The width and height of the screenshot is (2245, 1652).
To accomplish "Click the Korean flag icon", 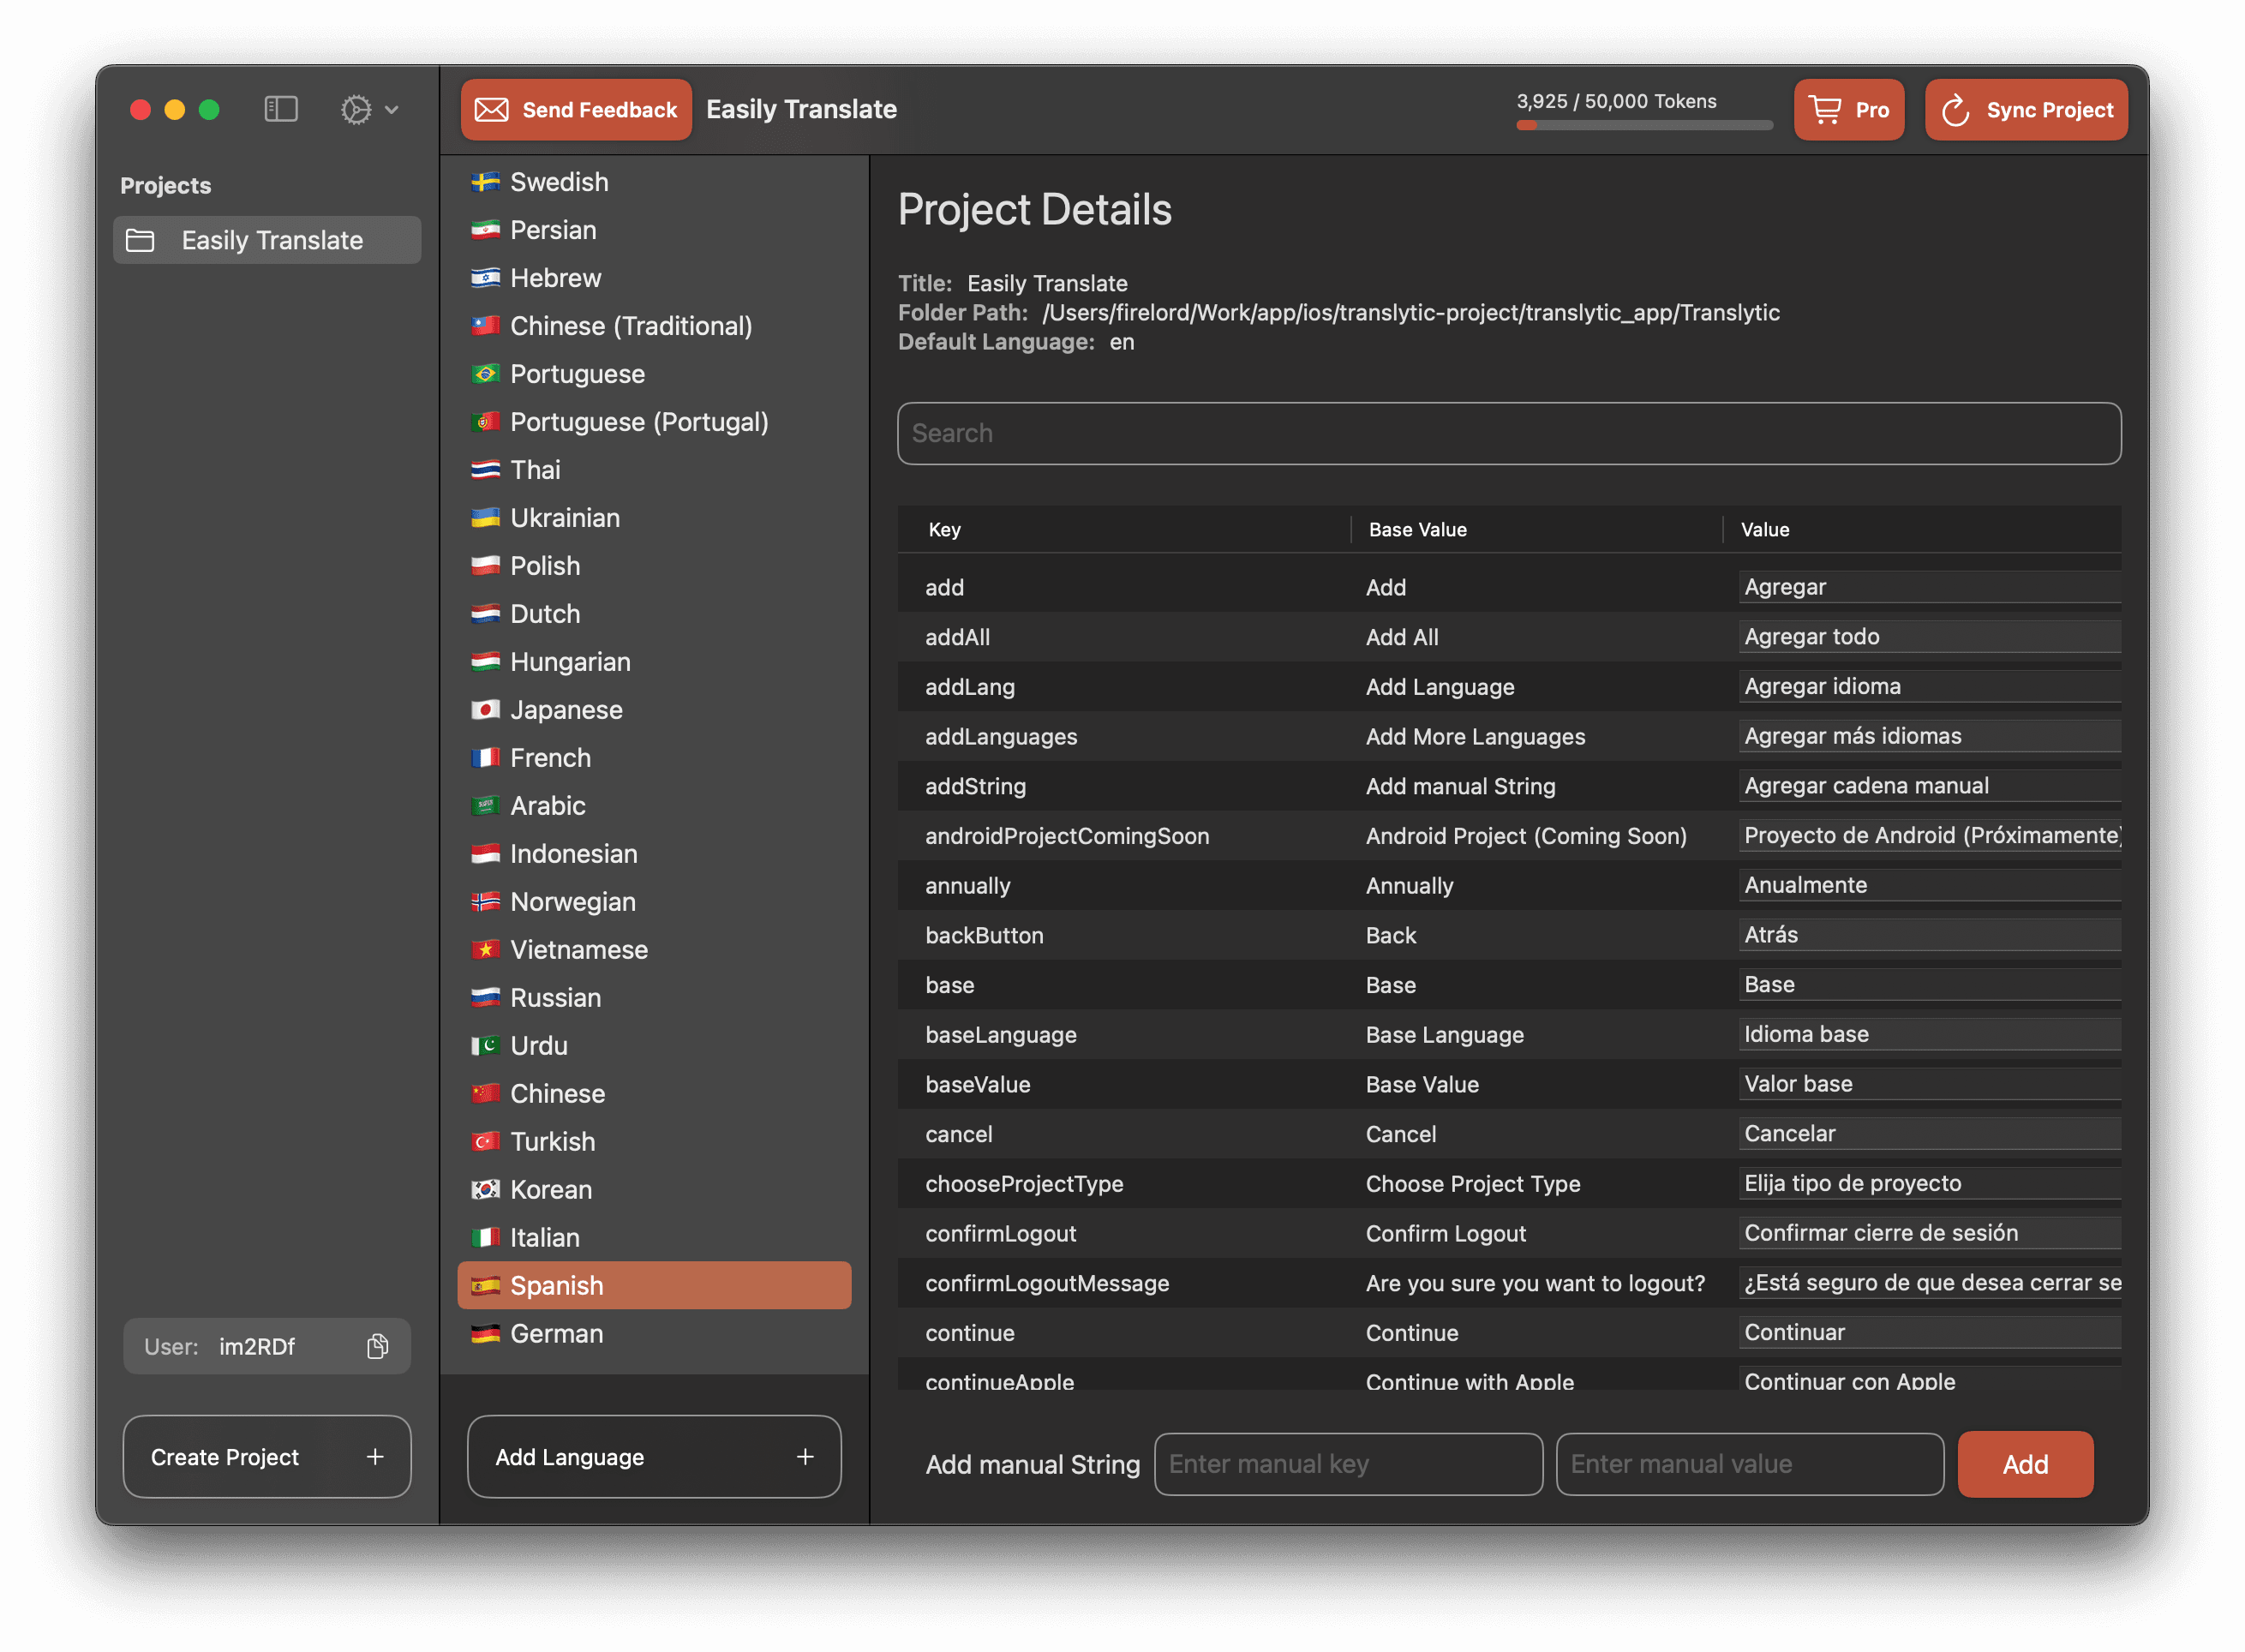I will click(x=485, y=1190).
